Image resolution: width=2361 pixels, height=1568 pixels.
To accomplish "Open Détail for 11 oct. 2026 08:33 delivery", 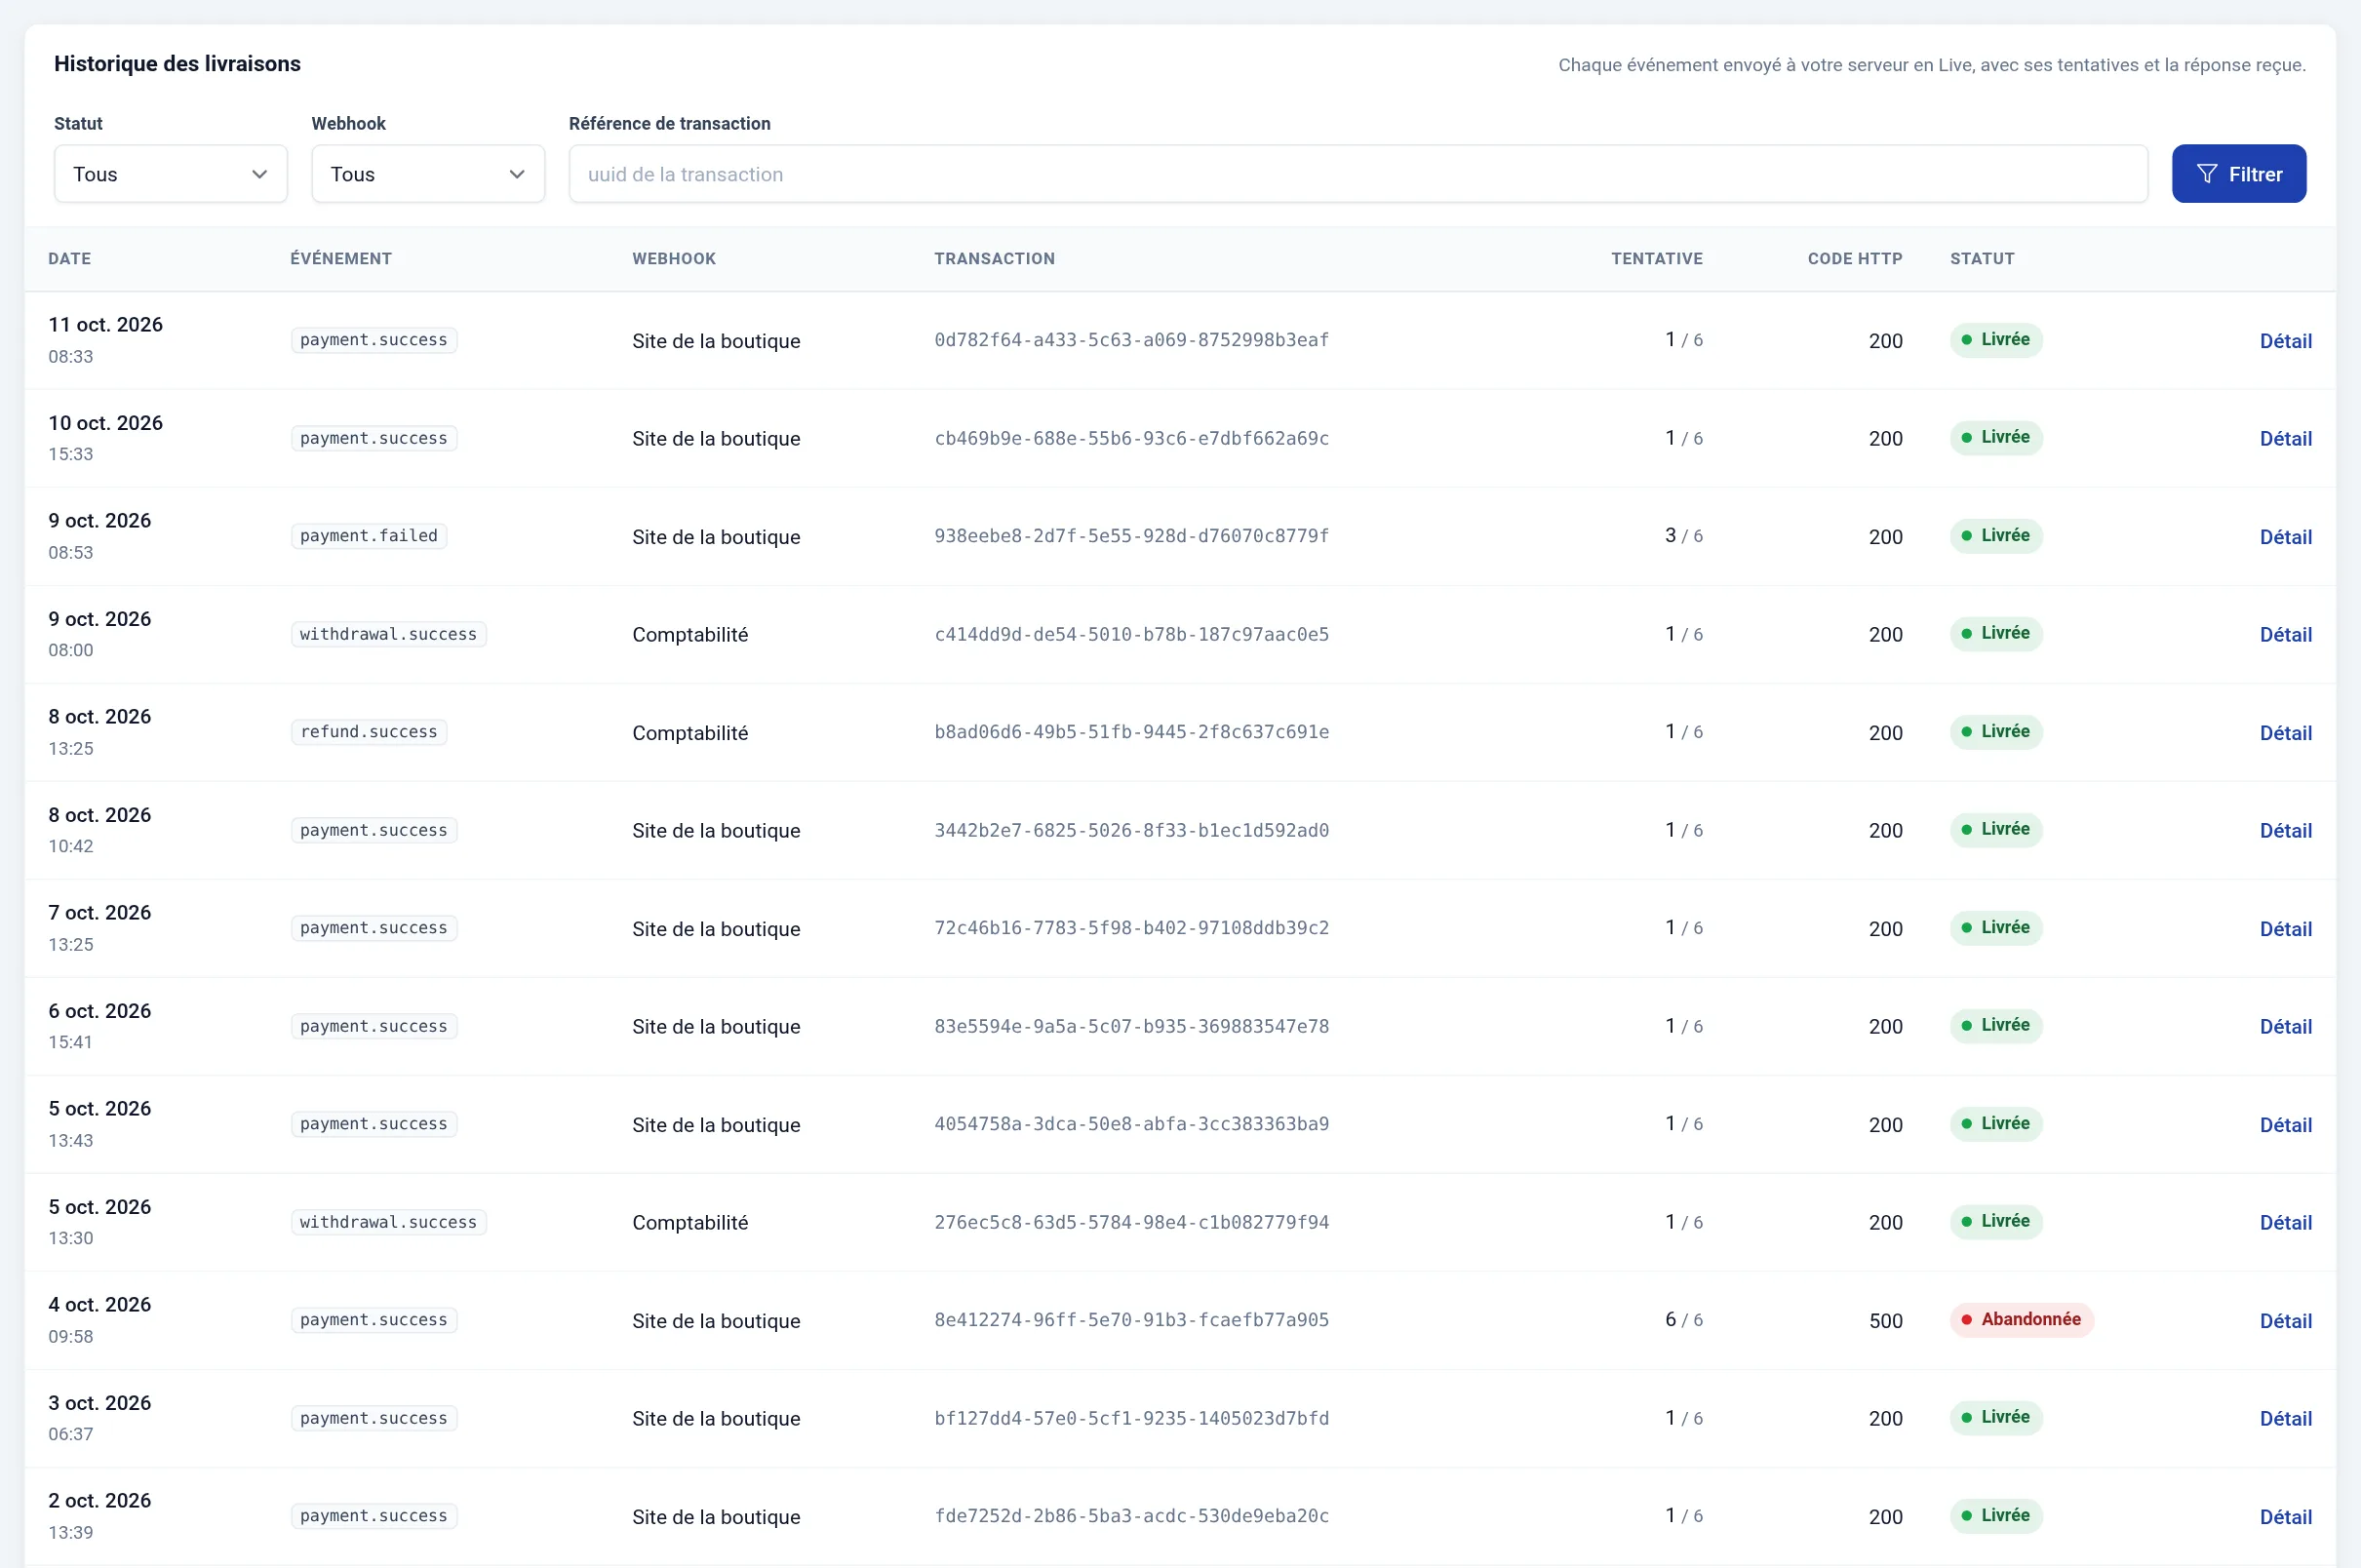I will 2285,341.
